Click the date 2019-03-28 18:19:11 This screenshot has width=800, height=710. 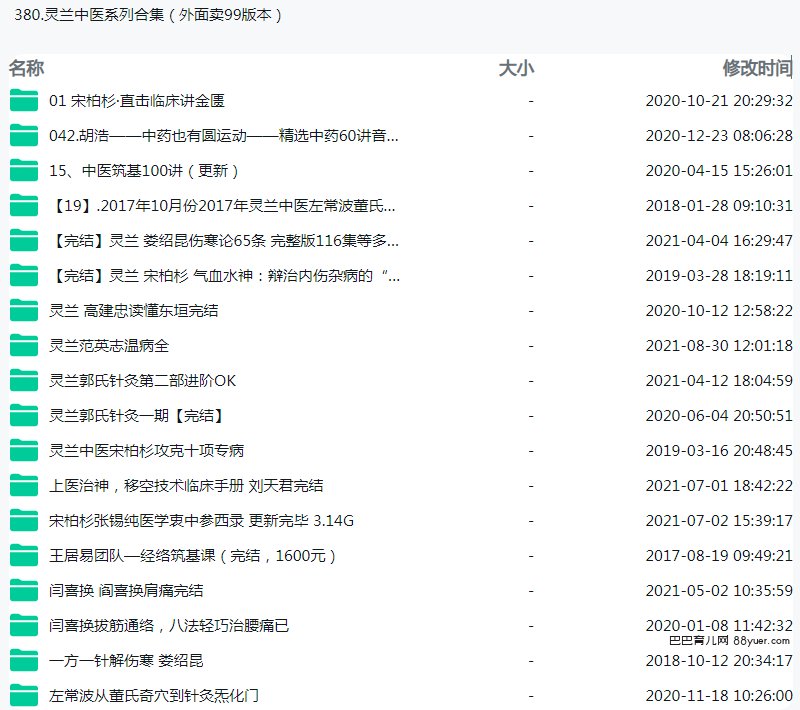[x=719, y=275]
